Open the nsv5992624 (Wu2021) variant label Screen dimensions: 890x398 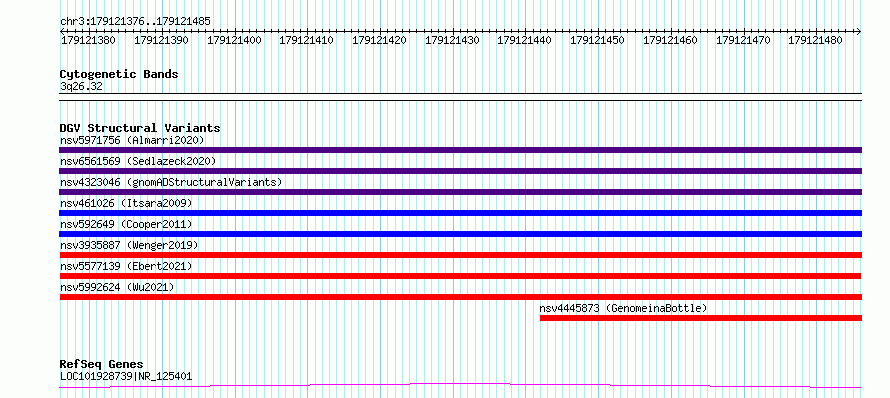pyautogui.click(x=117, y=287)
